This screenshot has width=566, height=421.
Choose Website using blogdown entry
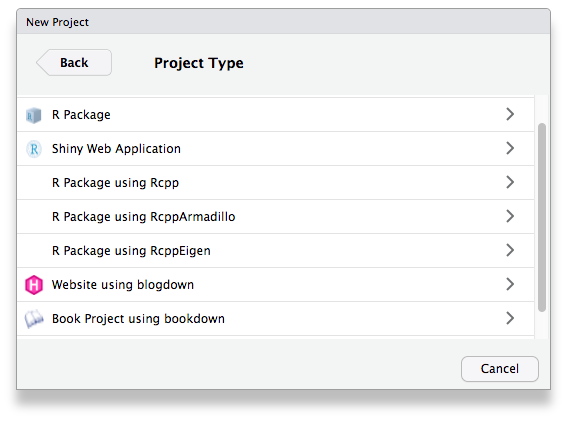[x=275, y=285]
